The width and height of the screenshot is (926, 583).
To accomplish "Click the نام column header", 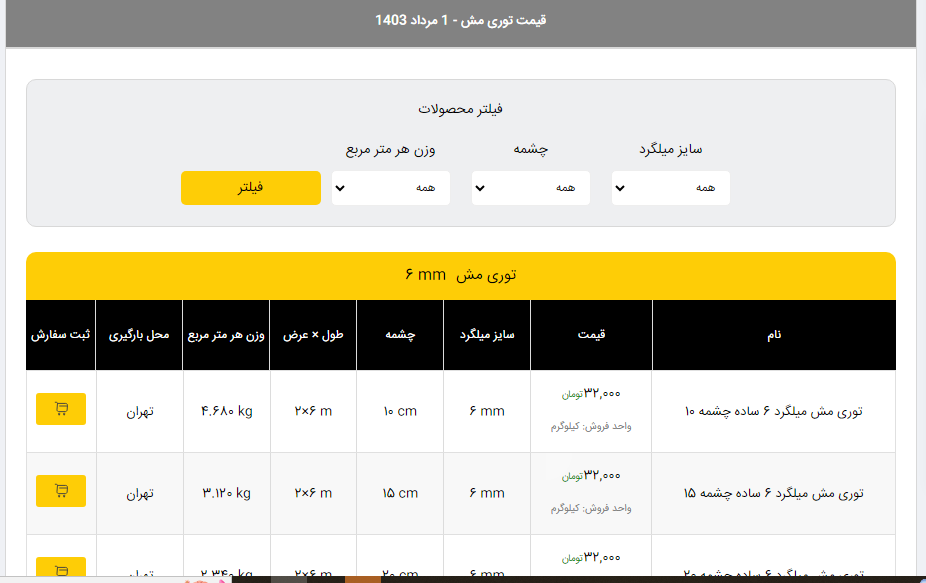I will click(774, 335).
